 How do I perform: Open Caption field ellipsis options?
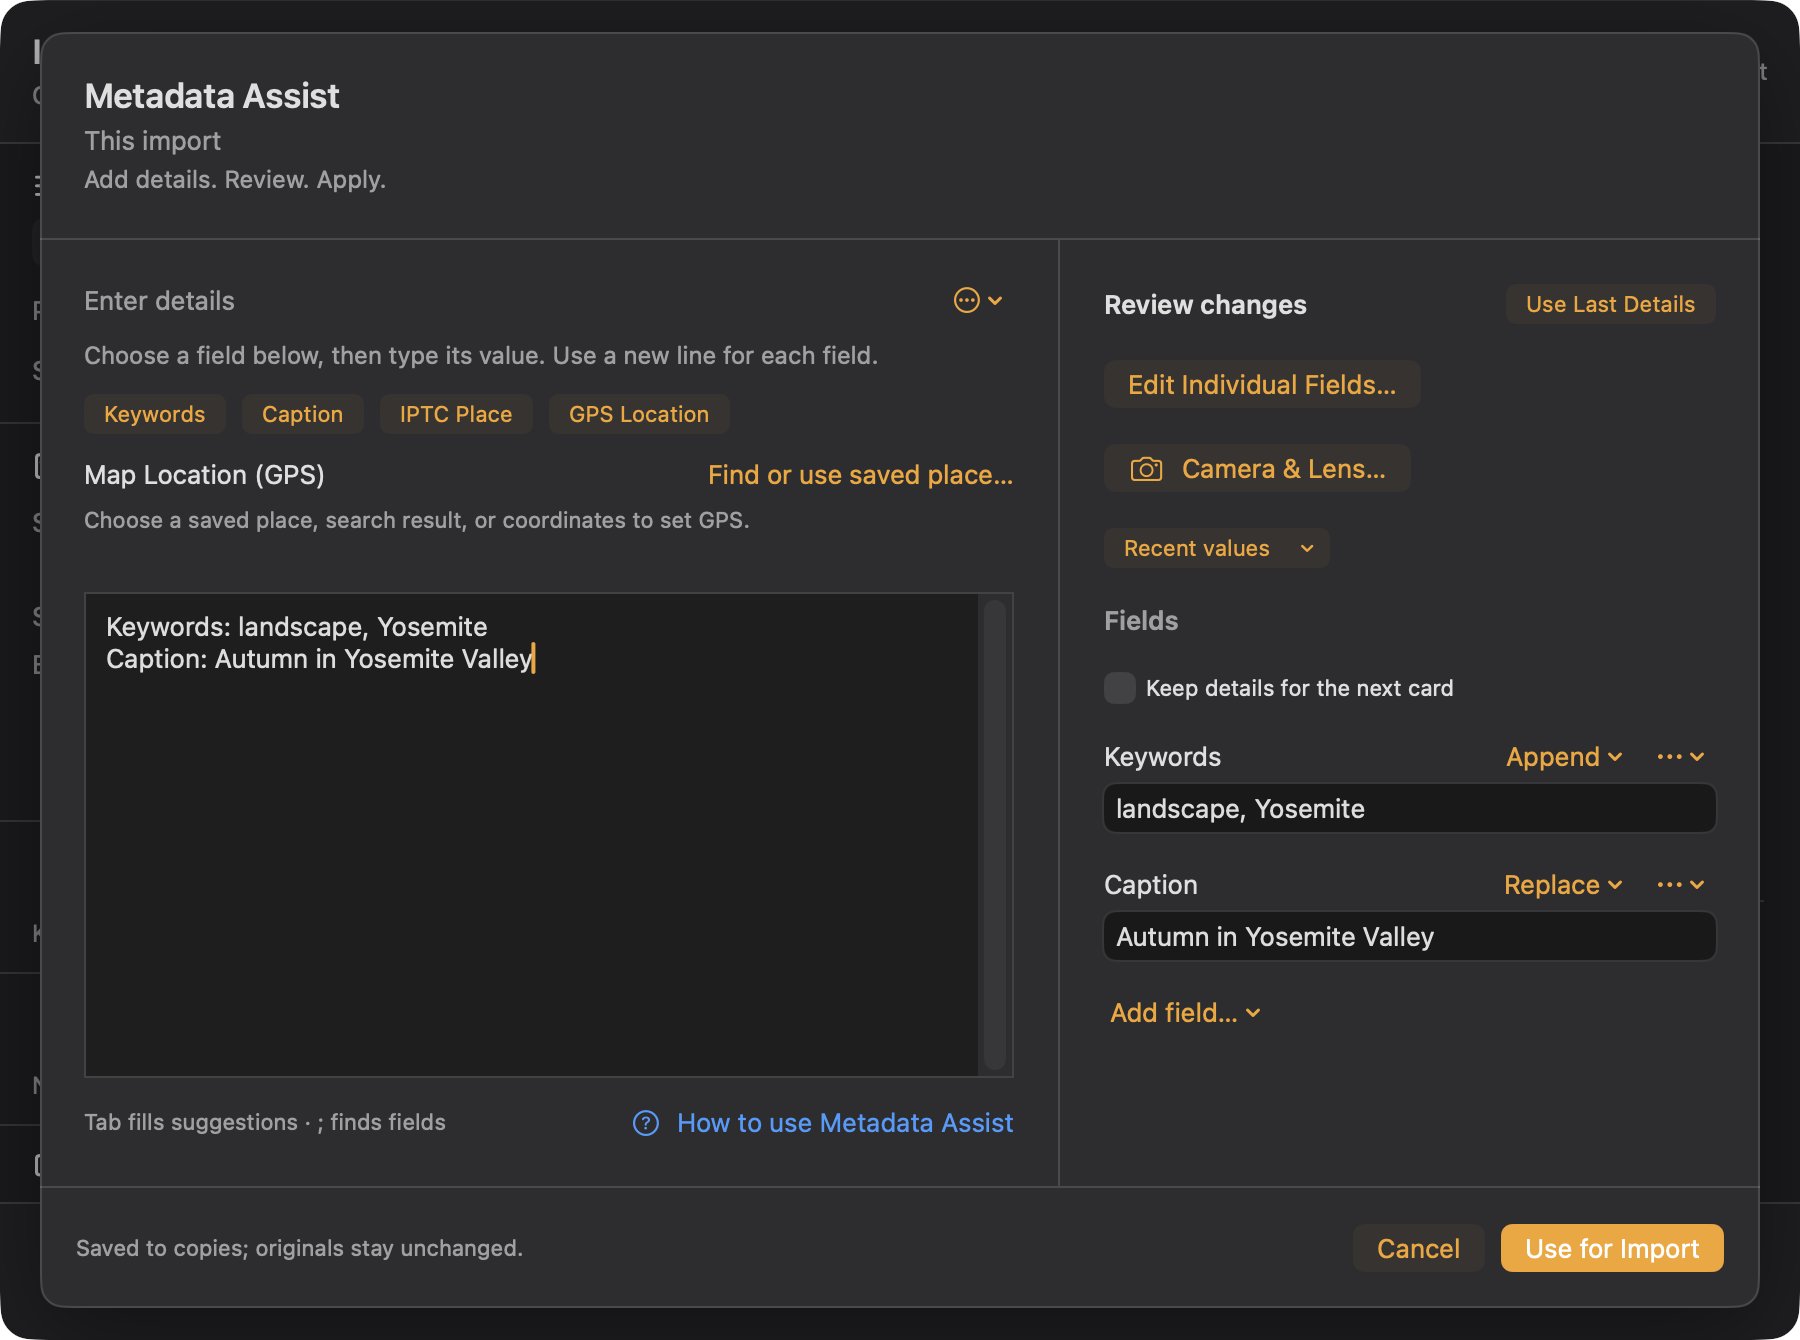coord(1680,885)
